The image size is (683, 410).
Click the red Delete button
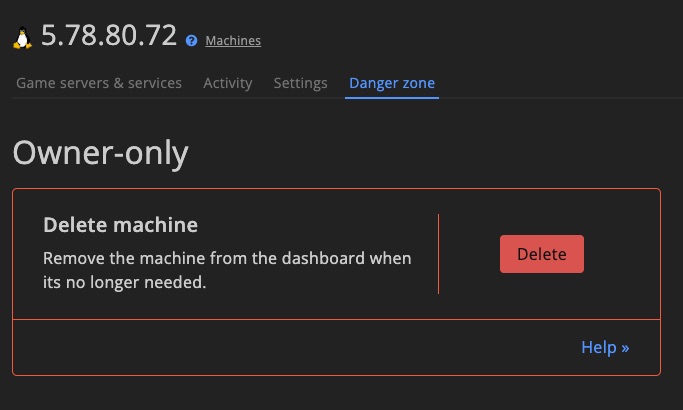pyautogui.click(x=542, y=254)
